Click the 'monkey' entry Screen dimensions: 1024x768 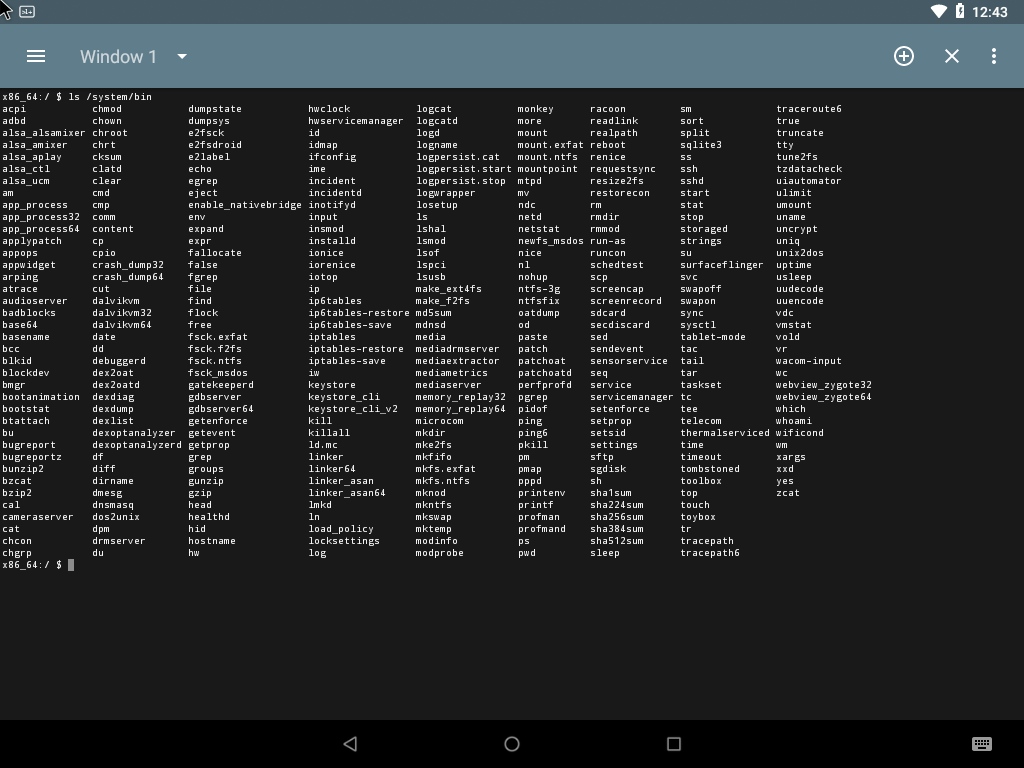[x=536, y=109]
